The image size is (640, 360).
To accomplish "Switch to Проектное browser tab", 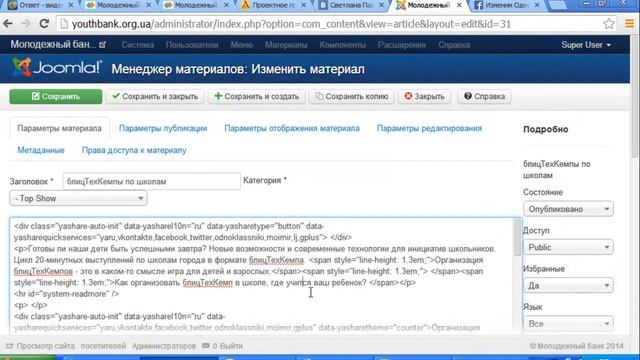I will tap(274, 5).
